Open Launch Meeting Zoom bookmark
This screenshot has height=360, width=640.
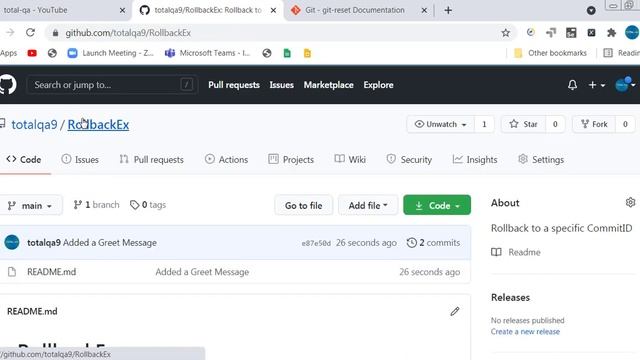coord(111,53)
